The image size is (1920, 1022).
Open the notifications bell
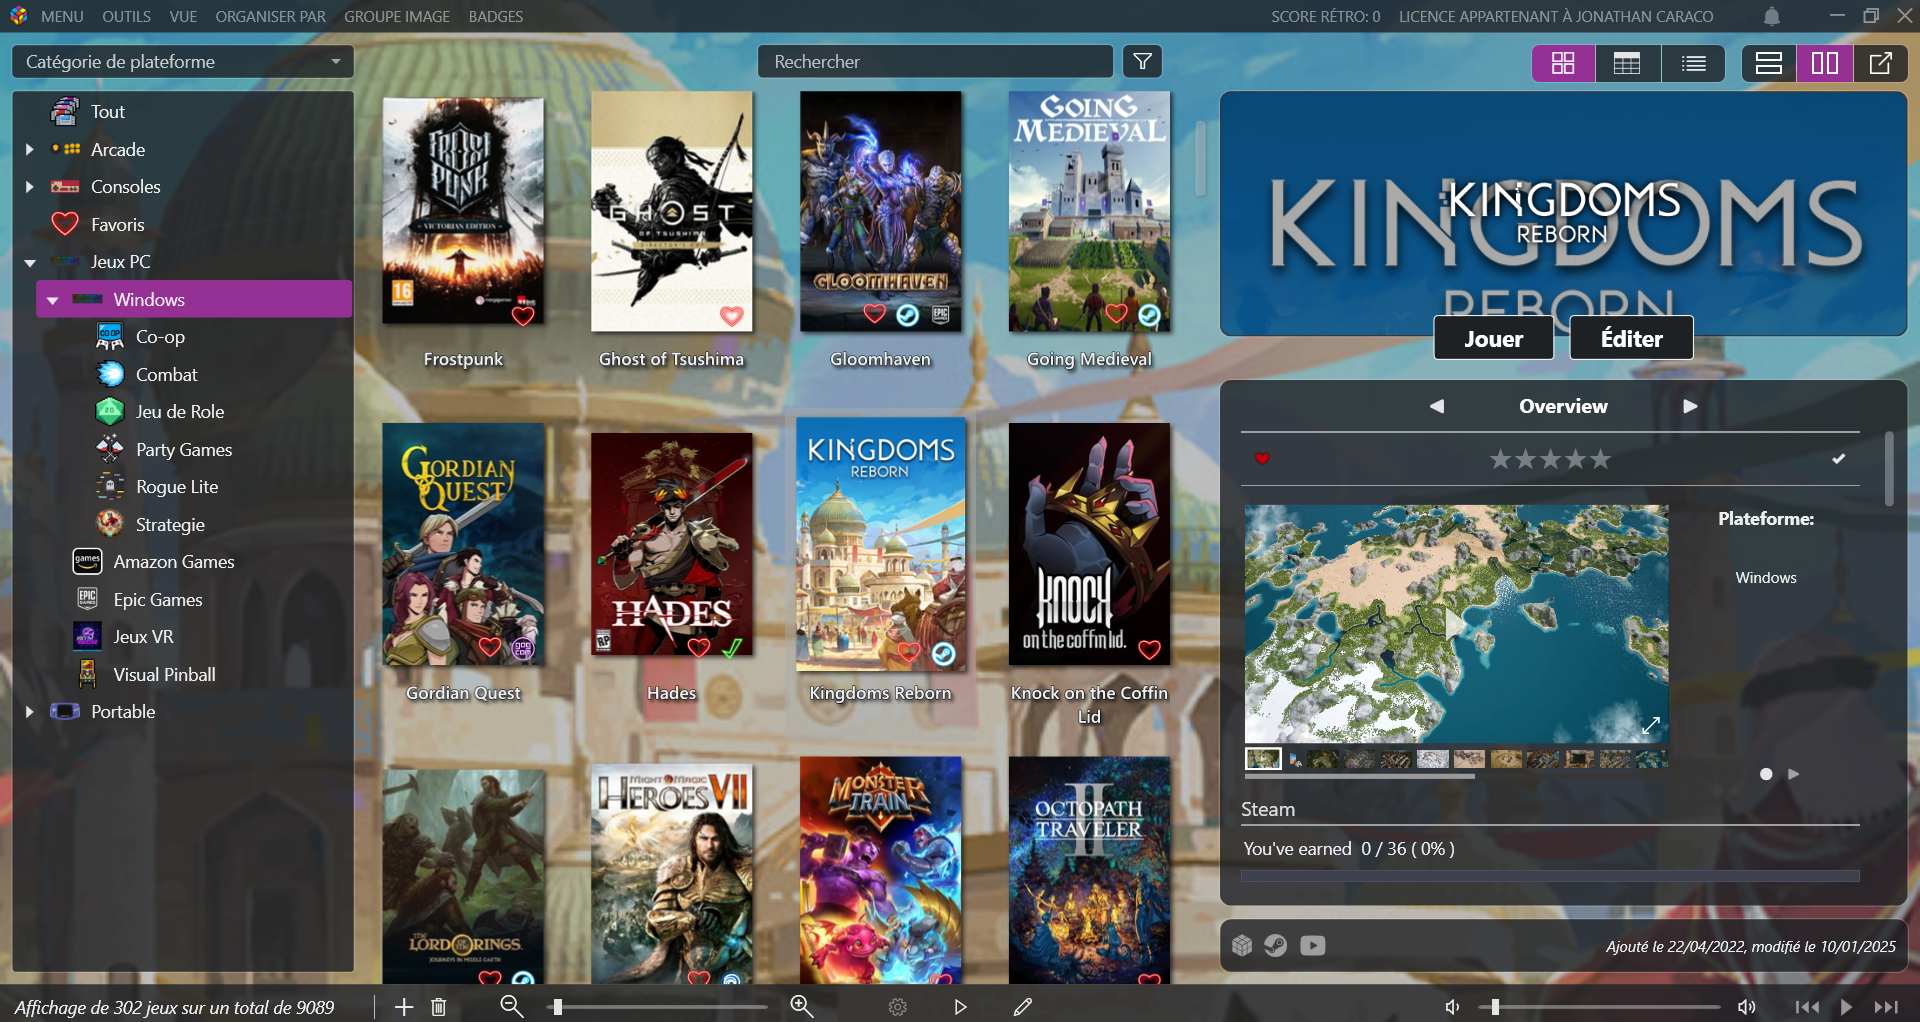point(1772,17)
